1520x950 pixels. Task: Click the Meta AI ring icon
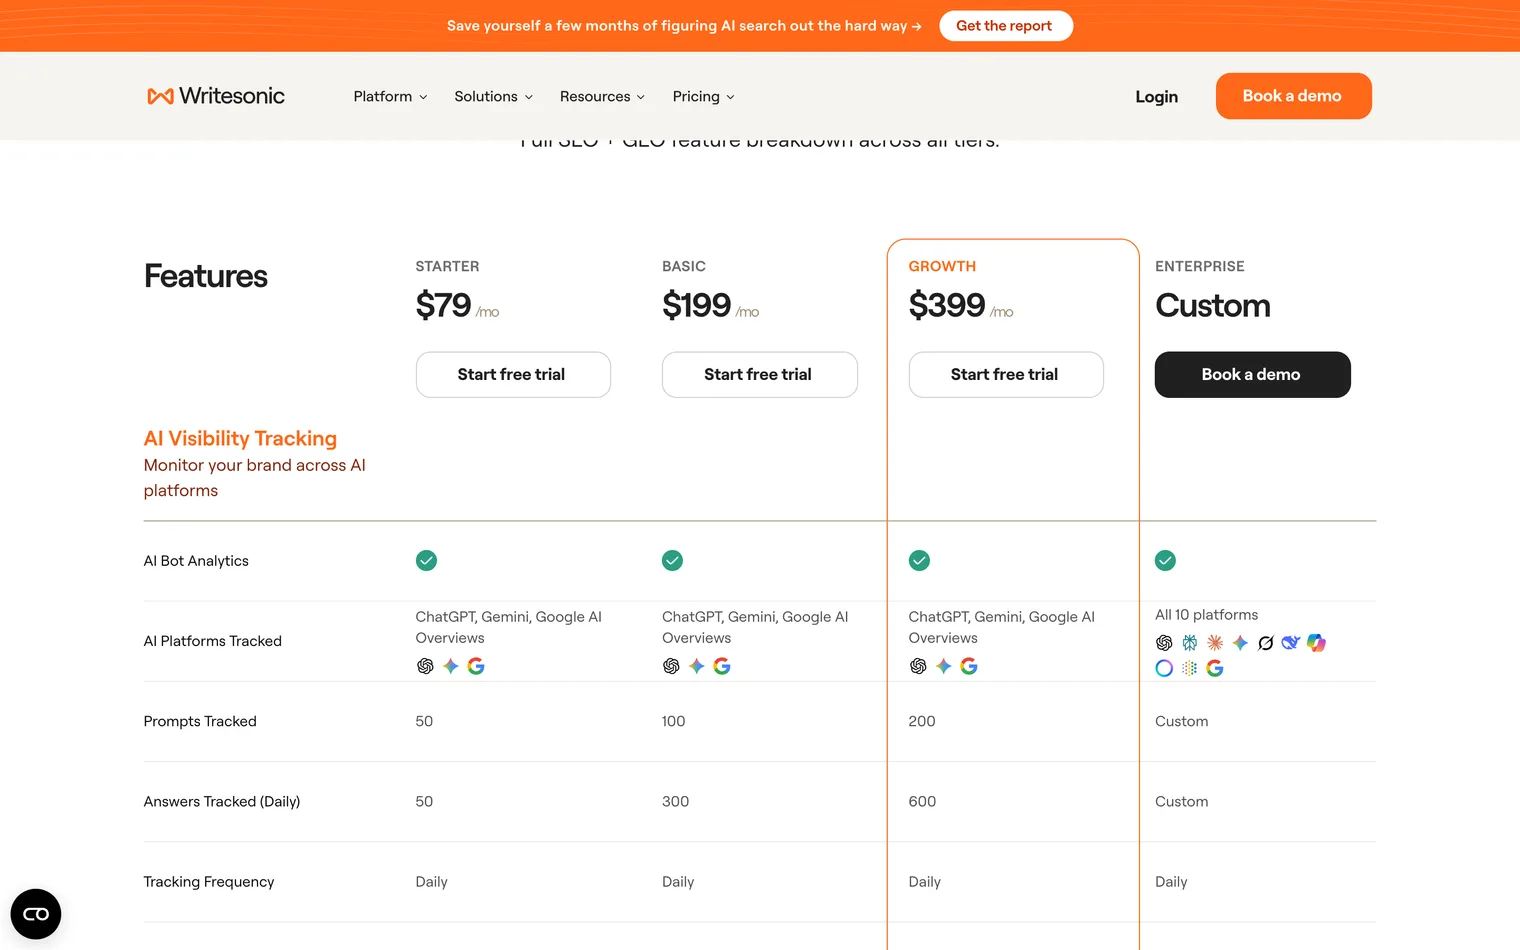(1164, 668)
